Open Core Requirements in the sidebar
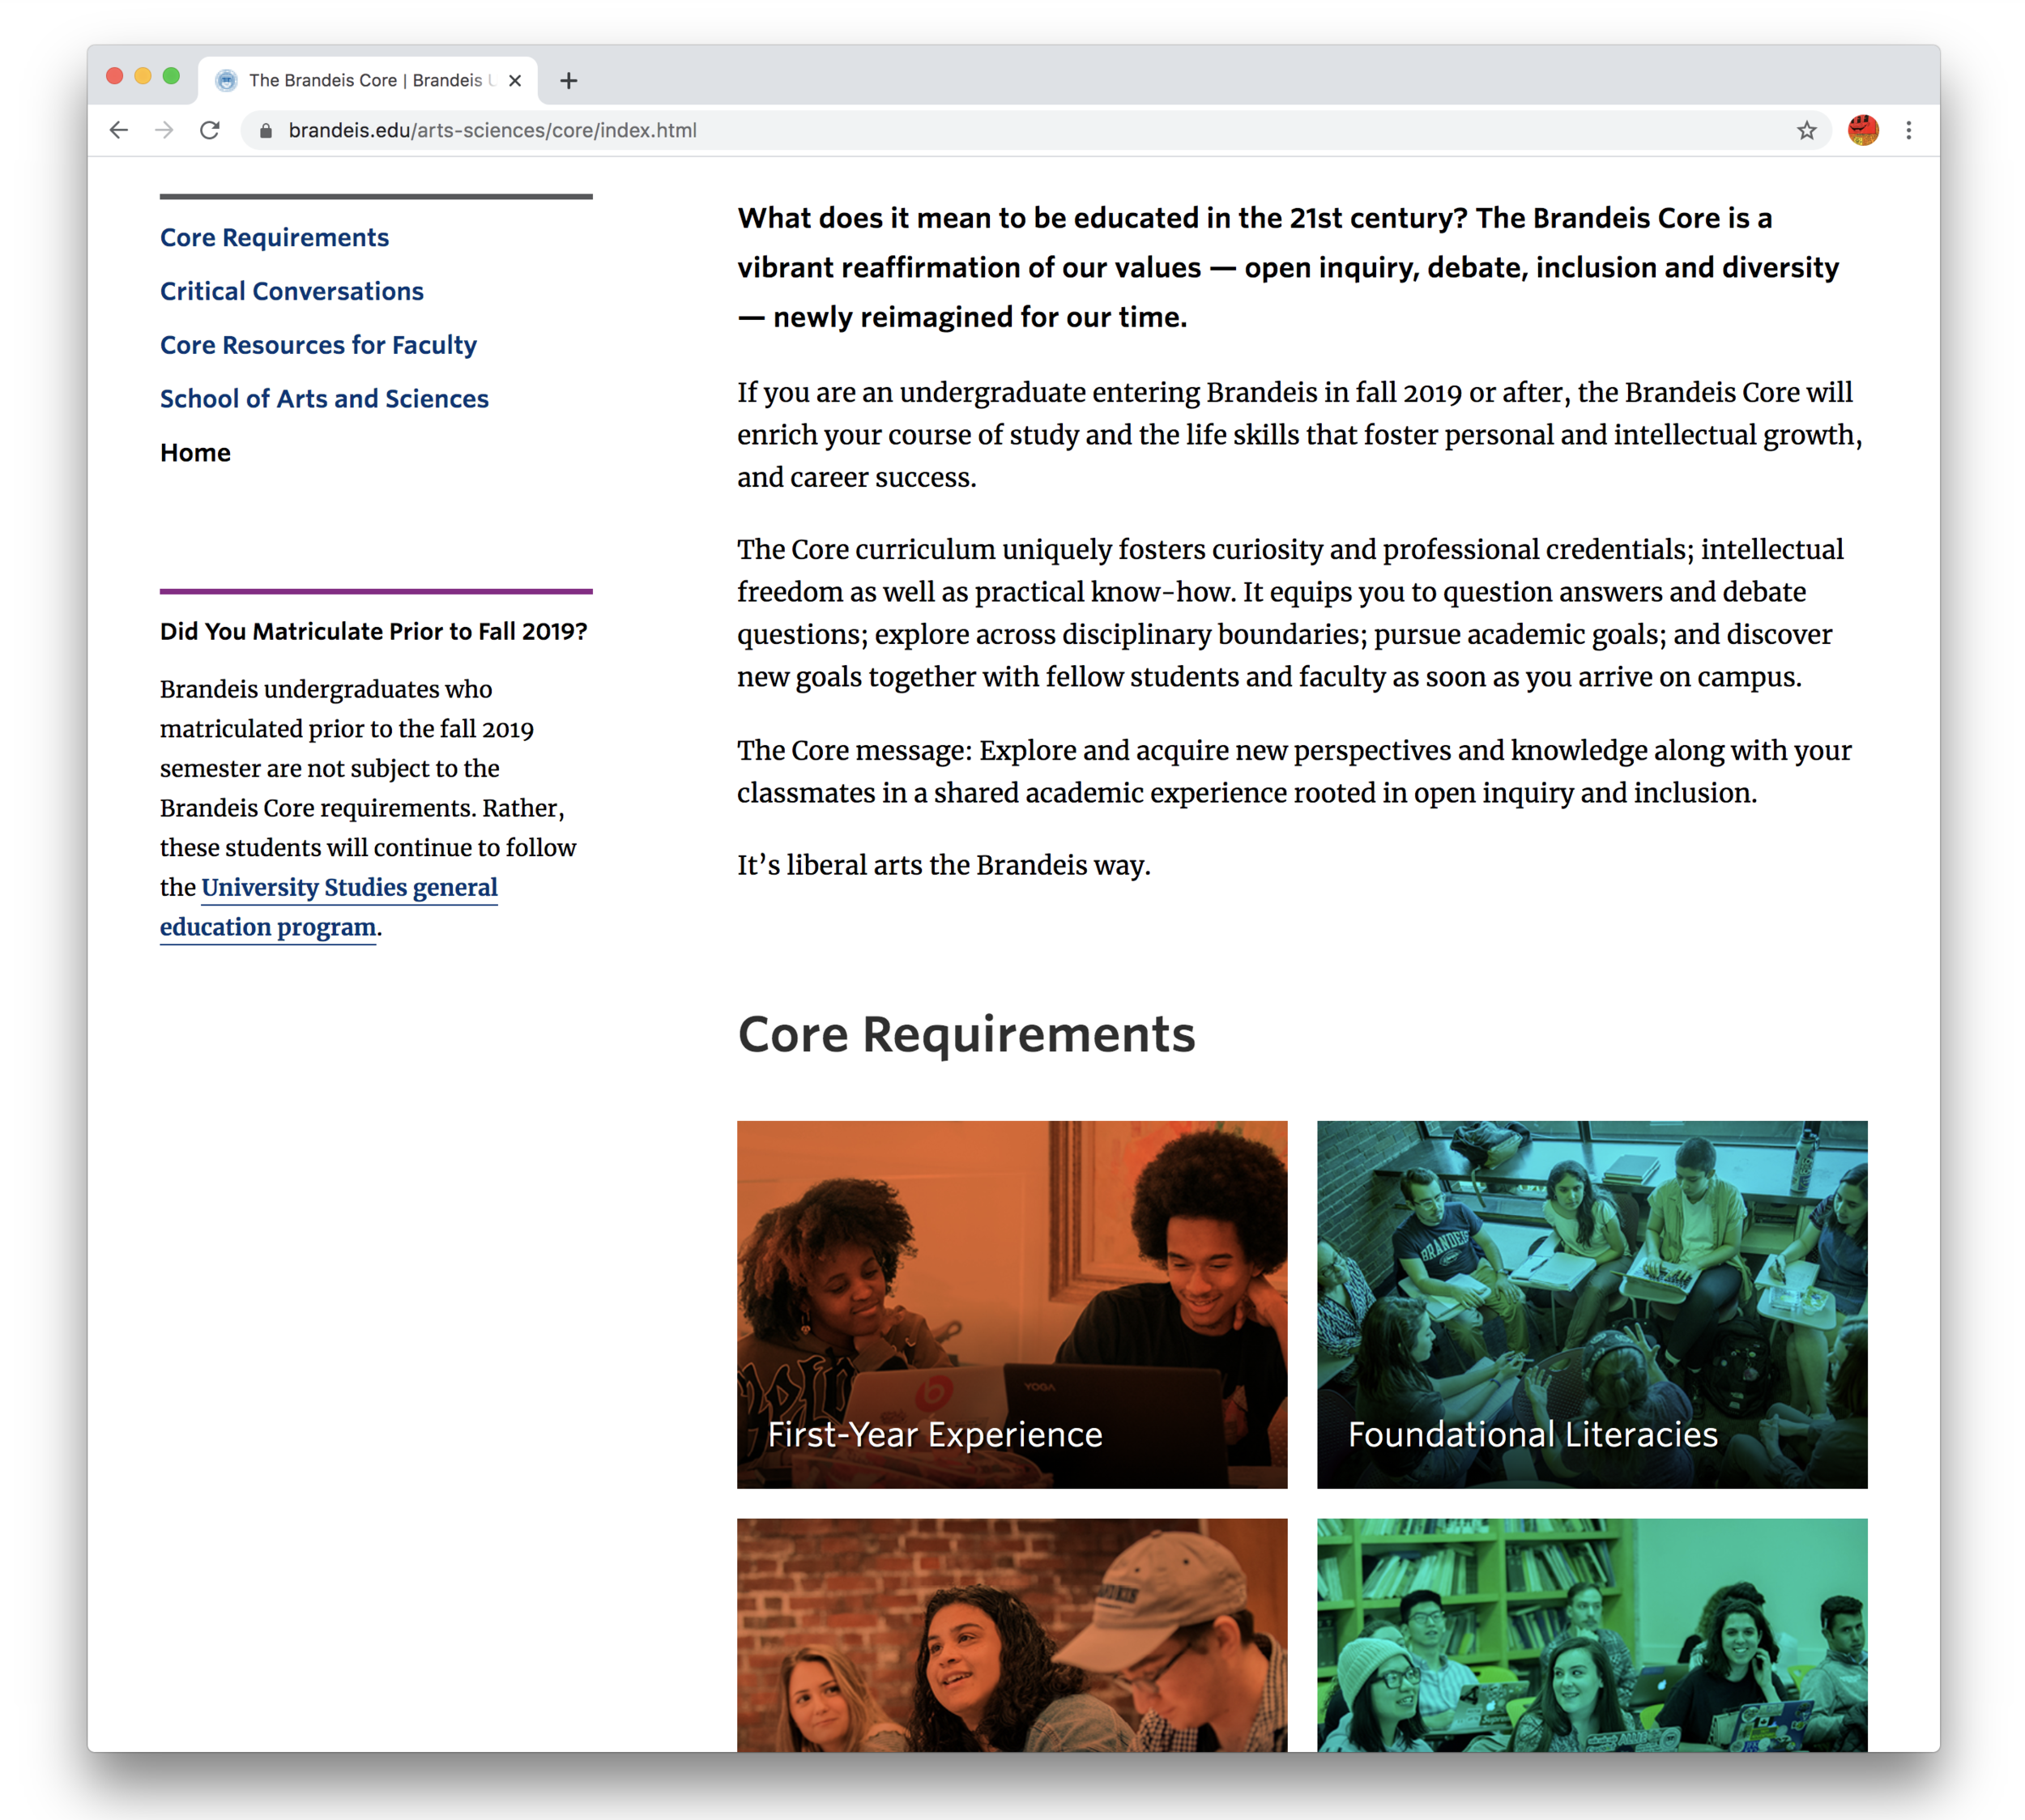2025x1820 pixels. coord(274,237)
